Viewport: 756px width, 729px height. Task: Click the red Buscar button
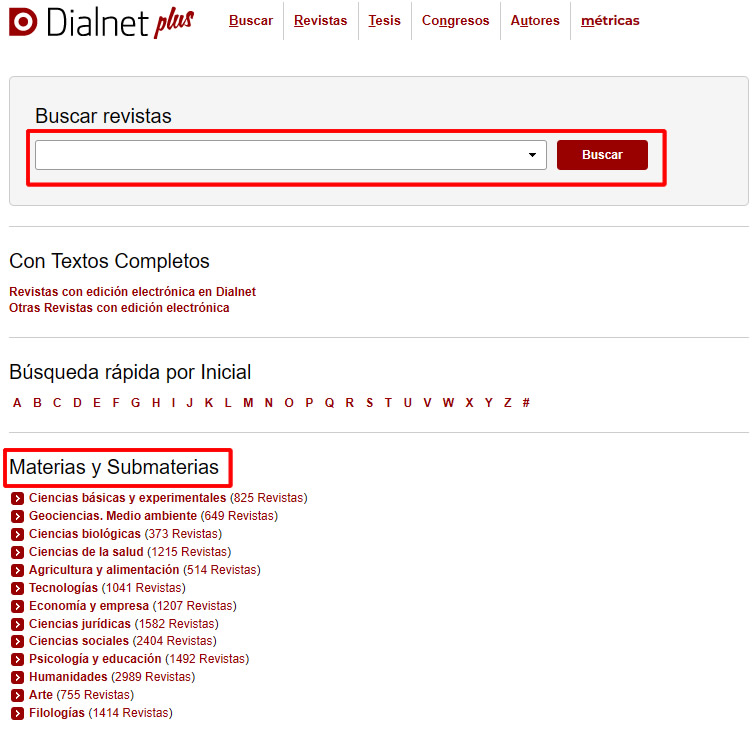602,155
